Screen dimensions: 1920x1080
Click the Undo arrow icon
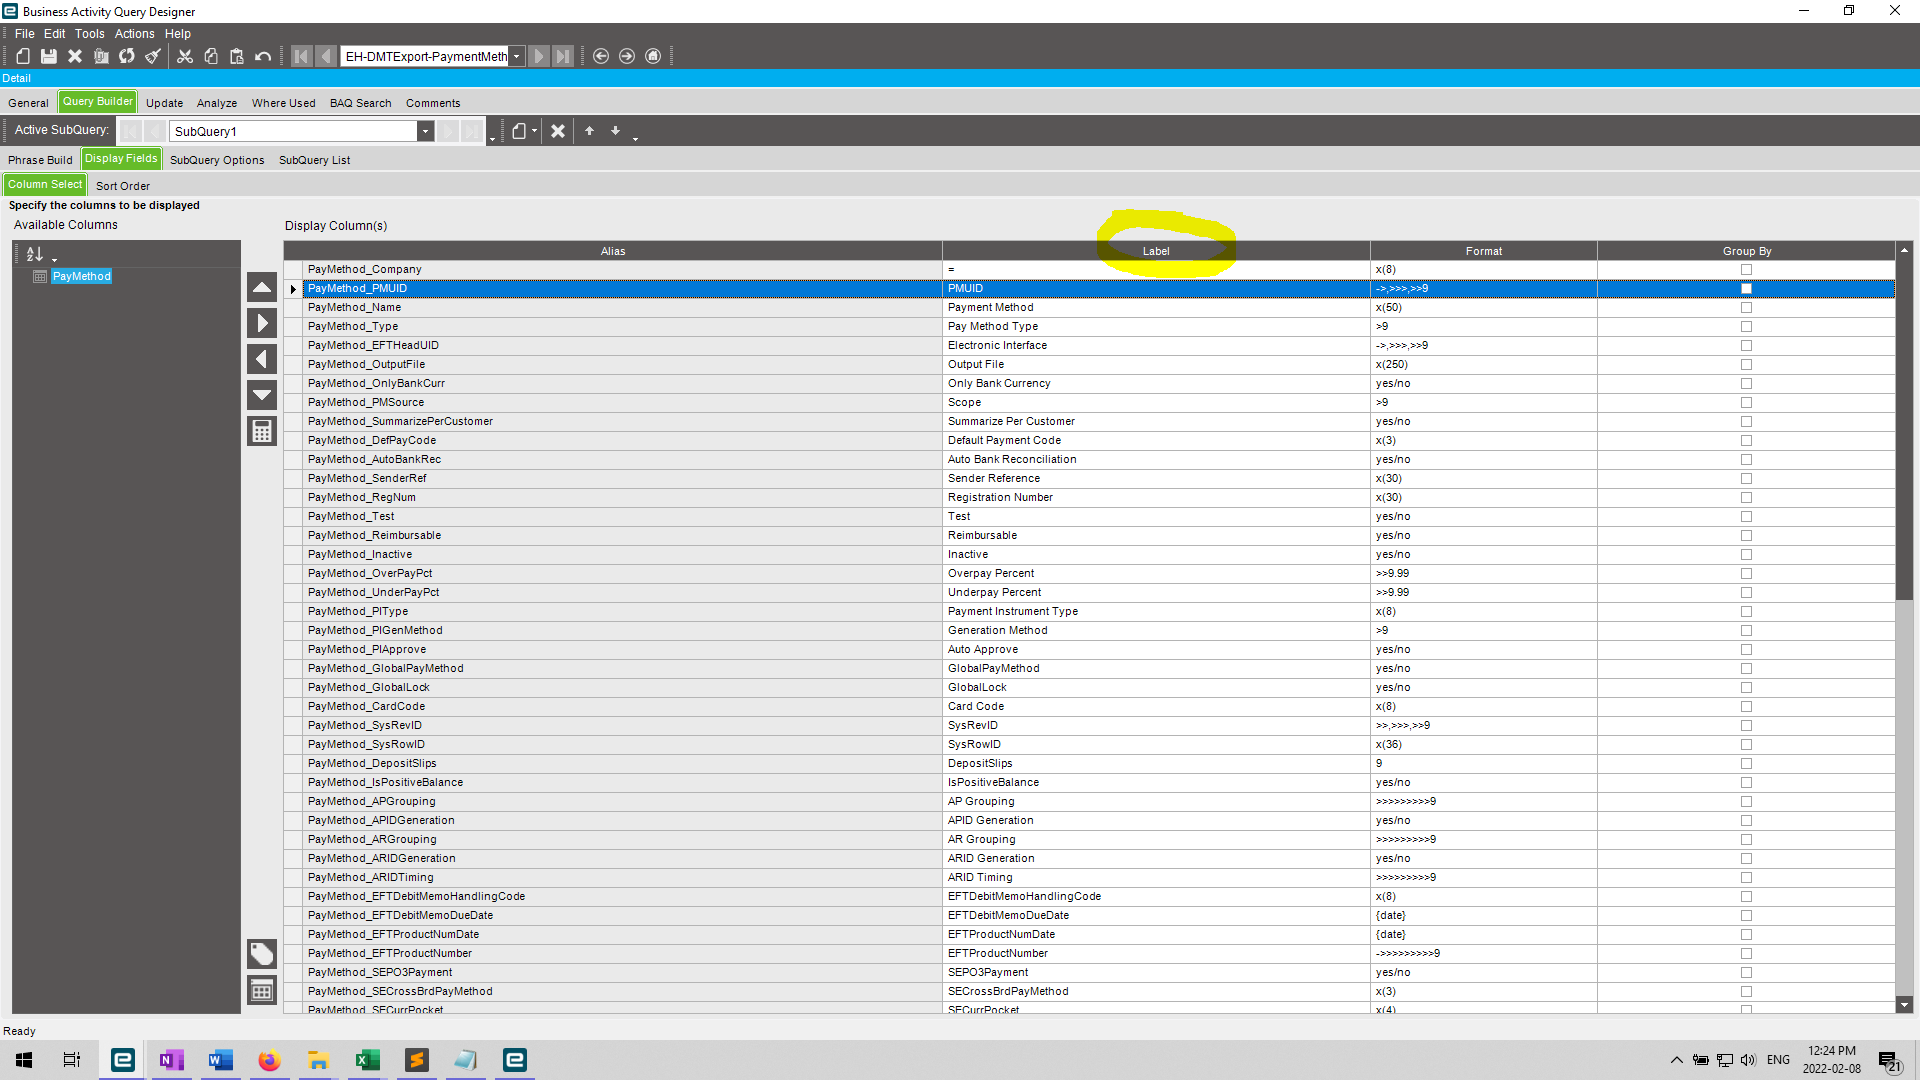pyautogui.click(x=263, y=56)
